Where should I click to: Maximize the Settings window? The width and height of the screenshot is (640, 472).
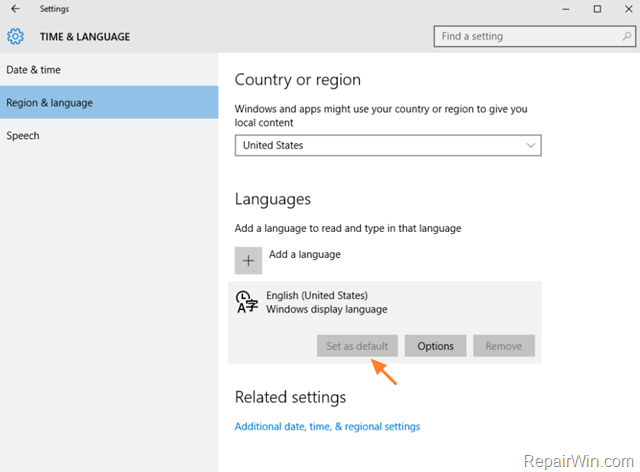[597, 9]
